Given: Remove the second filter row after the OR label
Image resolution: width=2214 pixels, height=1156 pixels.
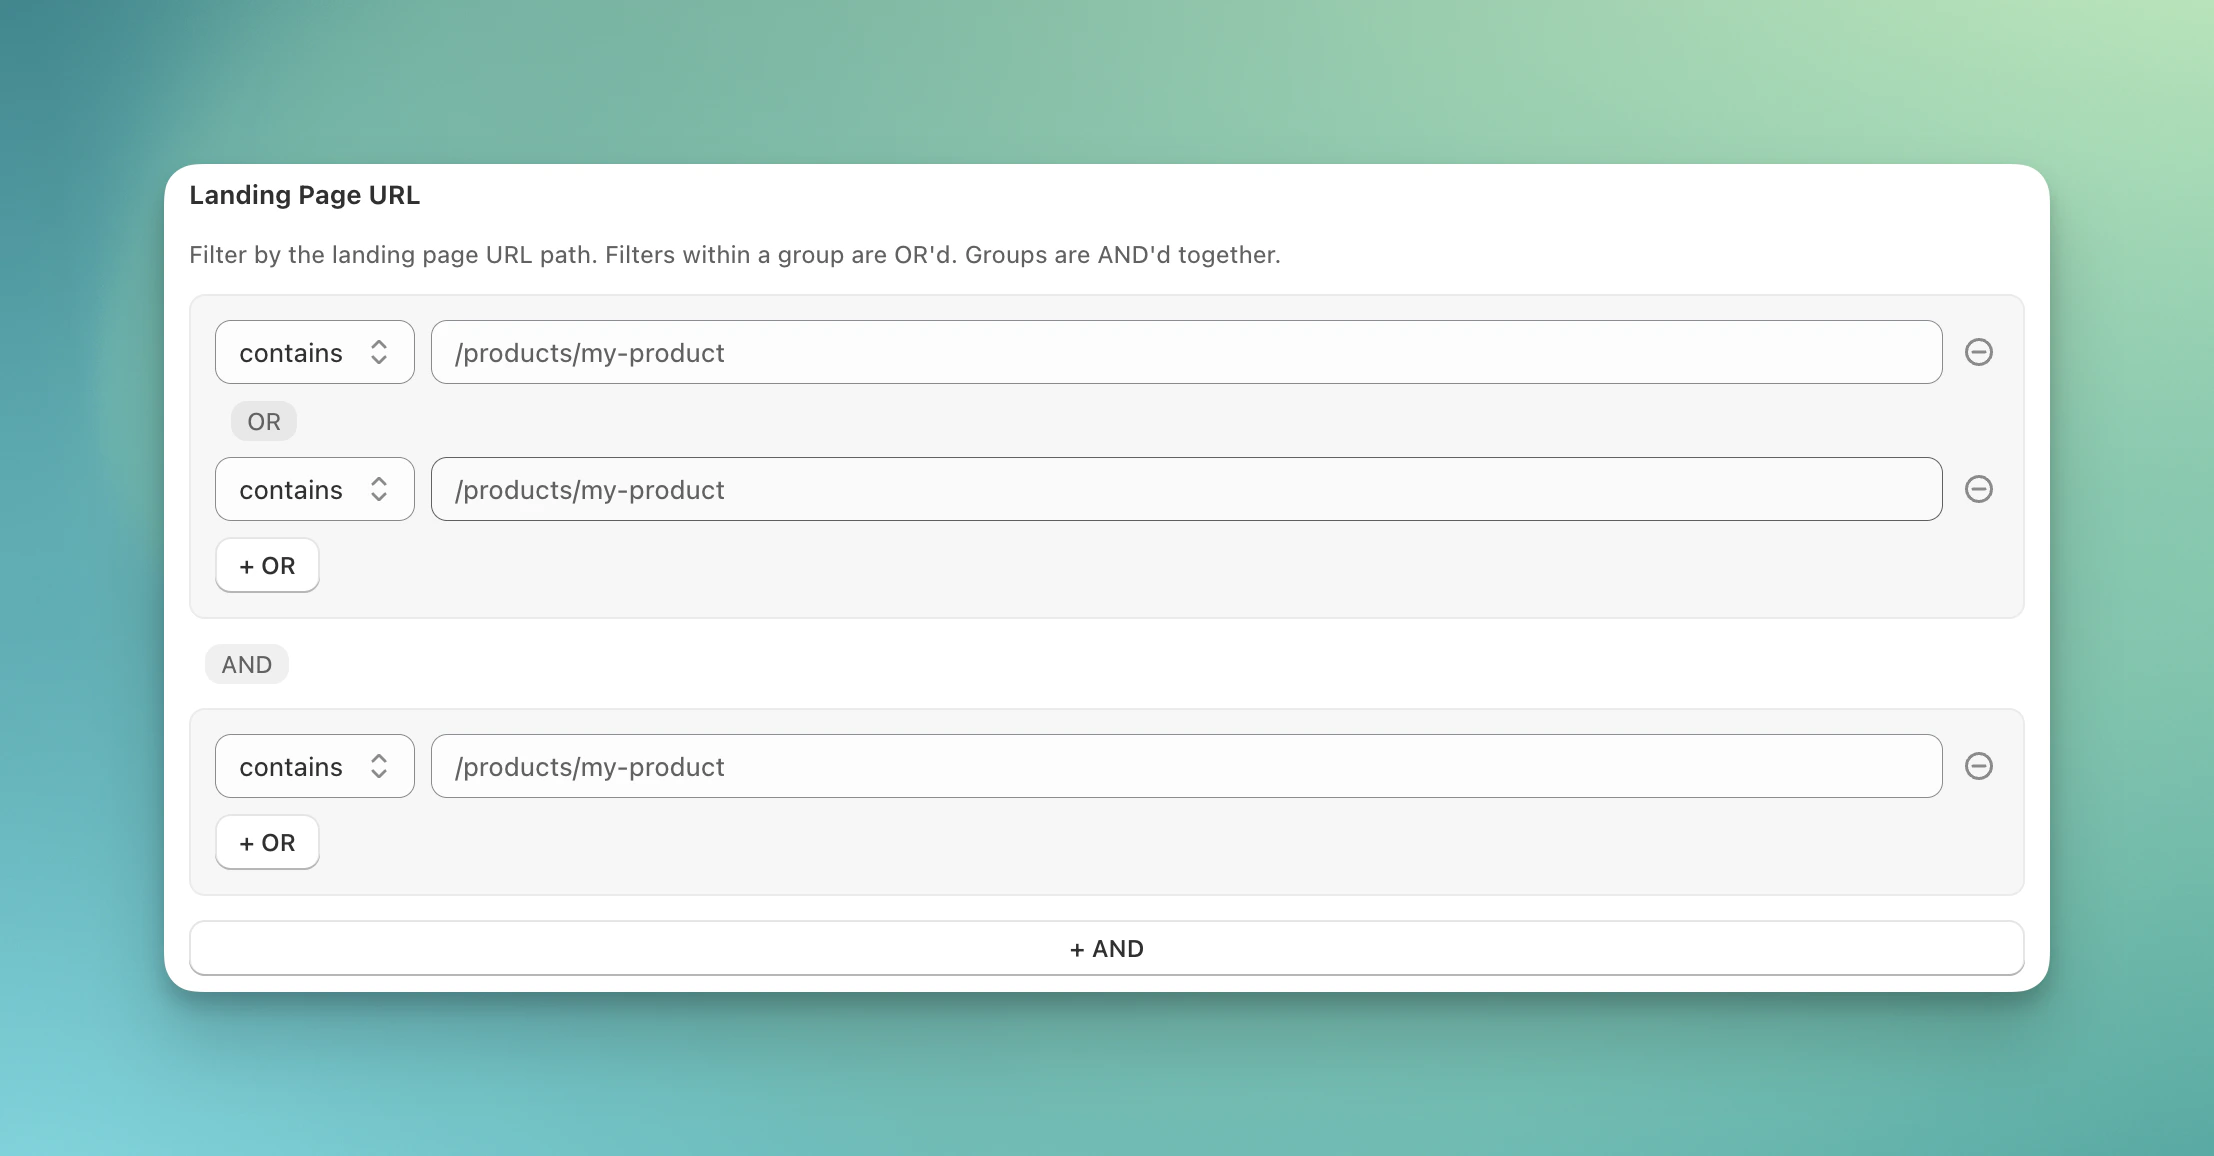Looking at the screenshot, I should point(1978,489).
